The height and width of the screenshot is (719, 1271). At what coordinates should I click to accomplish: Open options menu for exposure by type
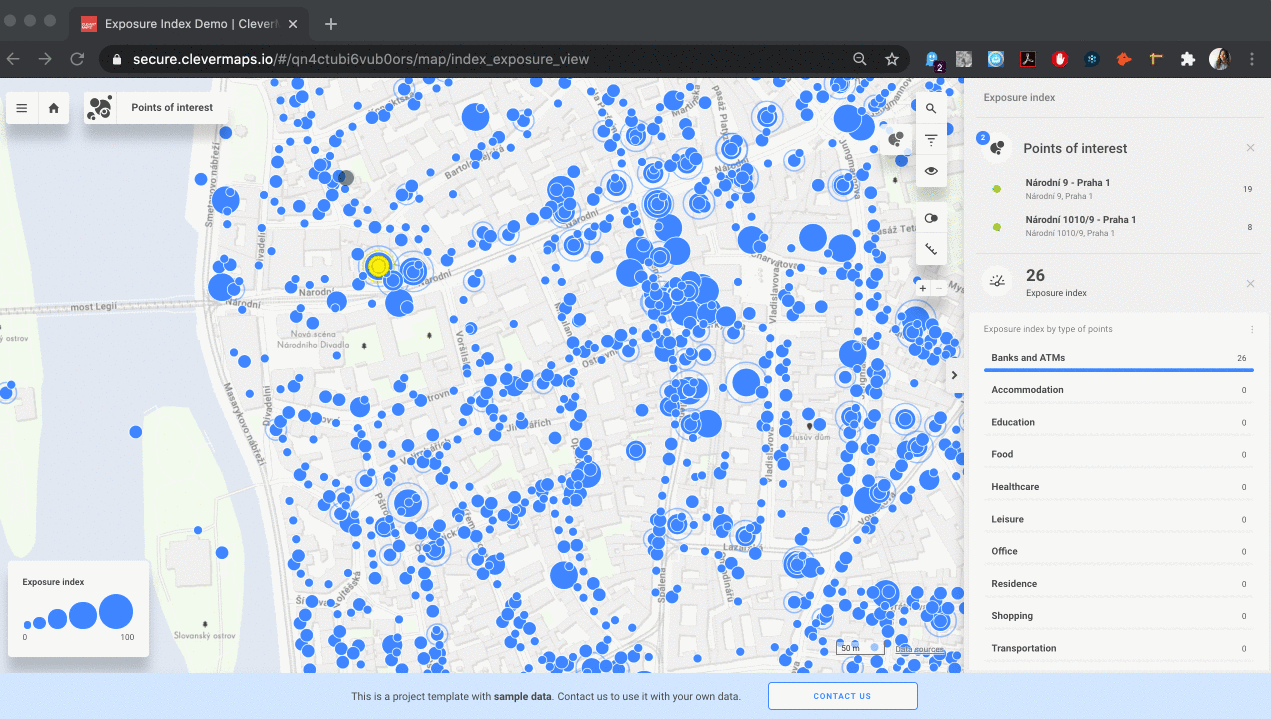click(1251, 329)
